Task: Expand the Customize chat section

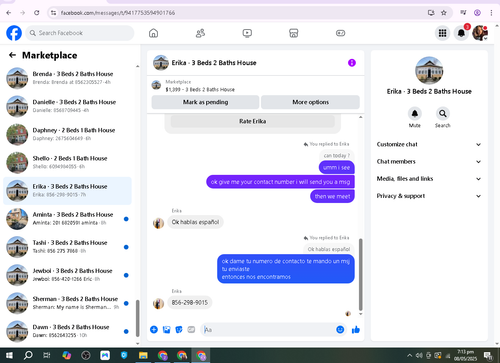Action: (429, 144)
